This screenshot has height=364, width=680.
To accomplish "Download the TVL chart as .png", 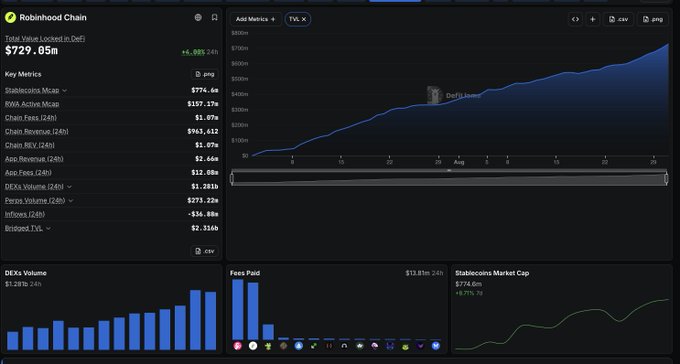I will pyautogui.click(x=653, y=19).
